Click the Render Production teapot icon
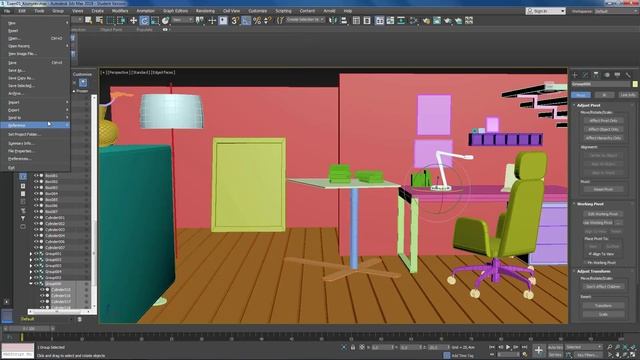Screen dimensions: 640x360 (448, 20)
